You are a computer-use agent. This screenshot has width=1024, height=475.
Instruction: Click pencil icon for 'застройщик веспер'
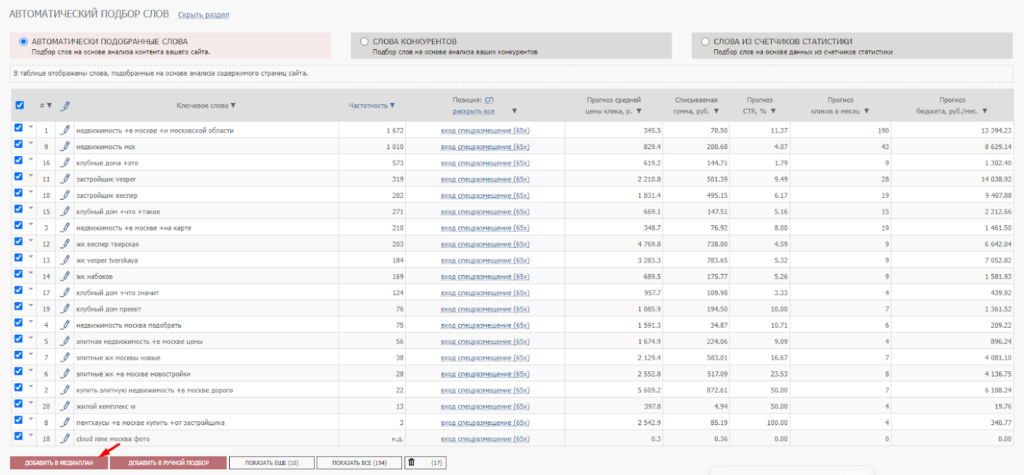65,195
